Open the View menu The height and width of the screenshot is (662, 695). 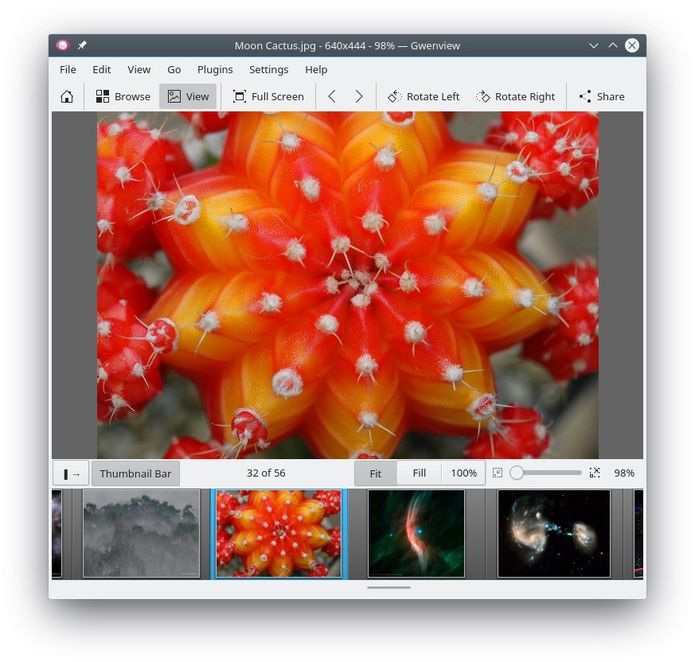click(139, 70)
